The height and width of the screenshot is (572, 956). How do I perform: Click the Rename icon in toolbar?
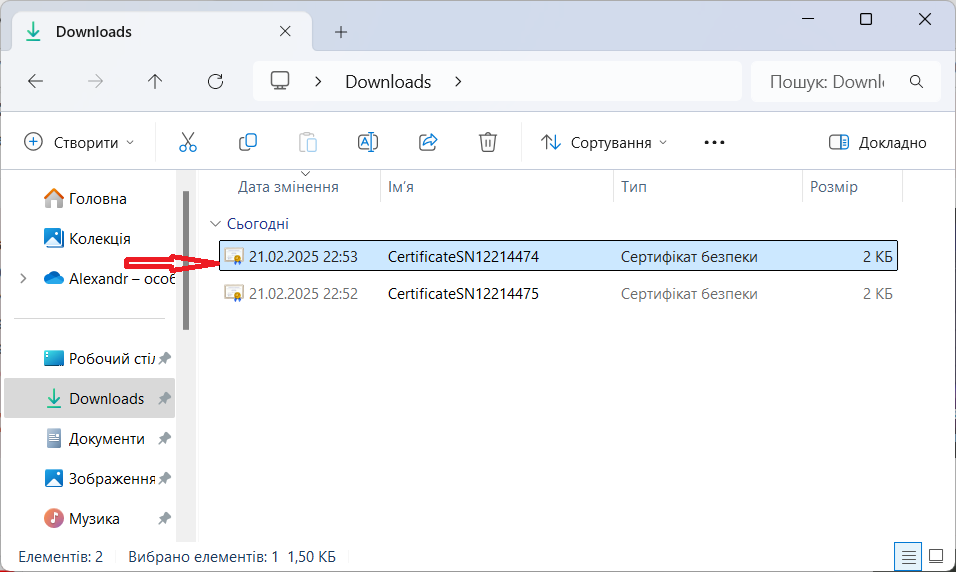click(368, 142)
